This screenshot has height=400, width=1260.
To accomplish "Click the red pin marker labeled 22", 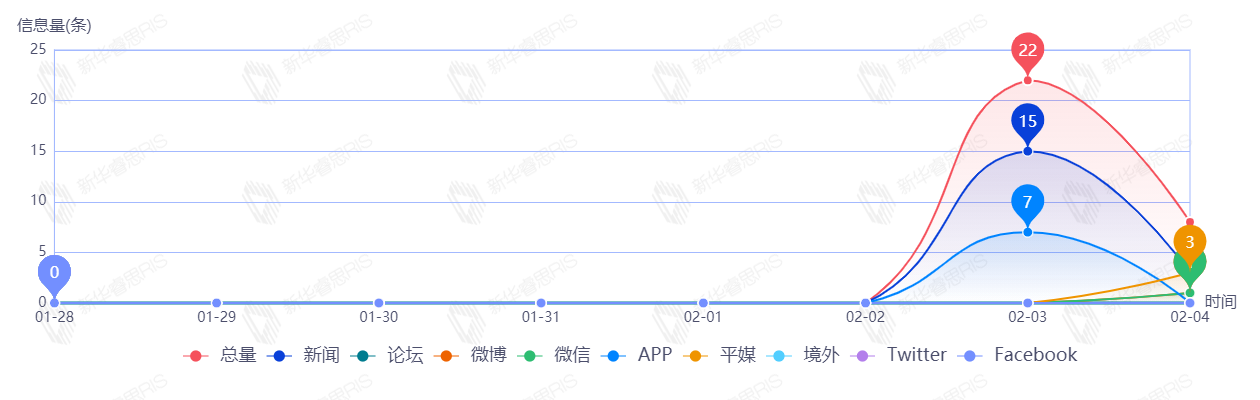I will [1027, 50].
